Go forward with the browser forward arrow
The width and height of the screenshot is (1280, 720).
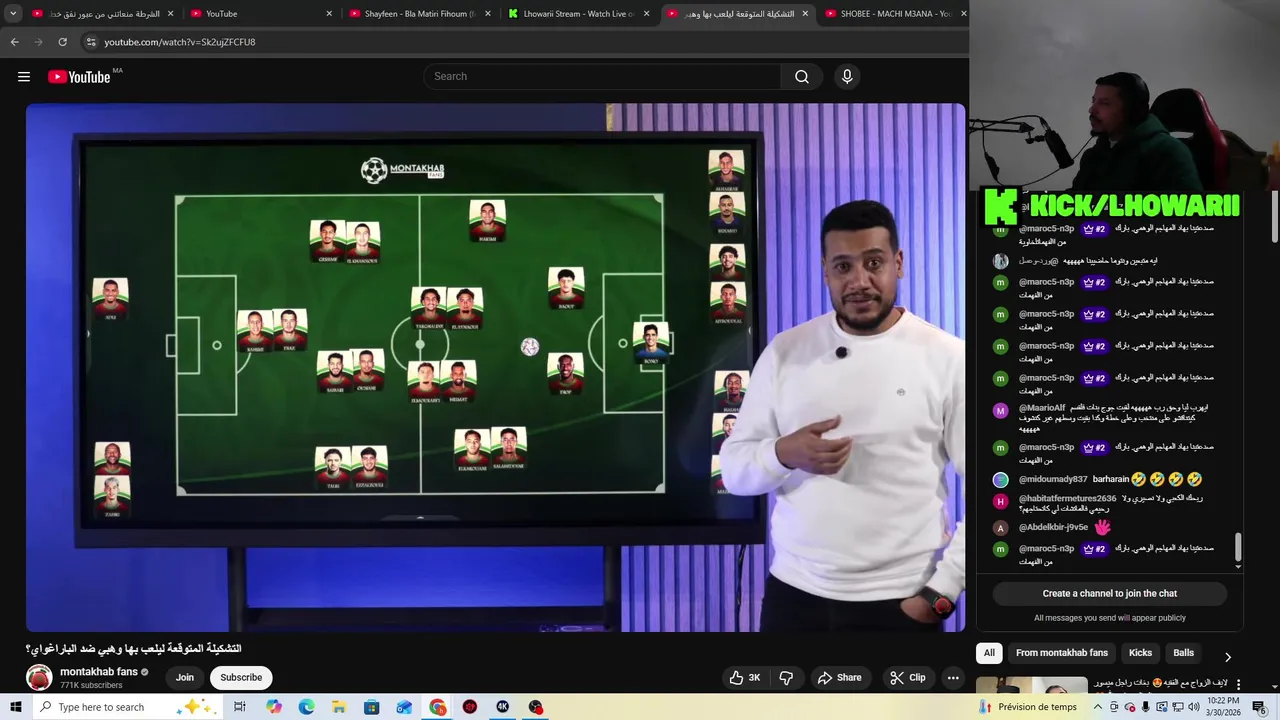pos(38,42)
